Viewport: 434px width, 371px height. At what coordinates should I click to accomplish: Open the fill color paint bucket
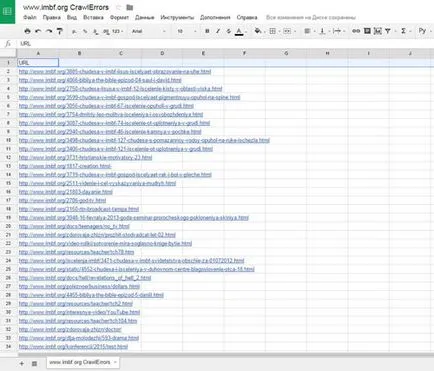click(257, 31)
